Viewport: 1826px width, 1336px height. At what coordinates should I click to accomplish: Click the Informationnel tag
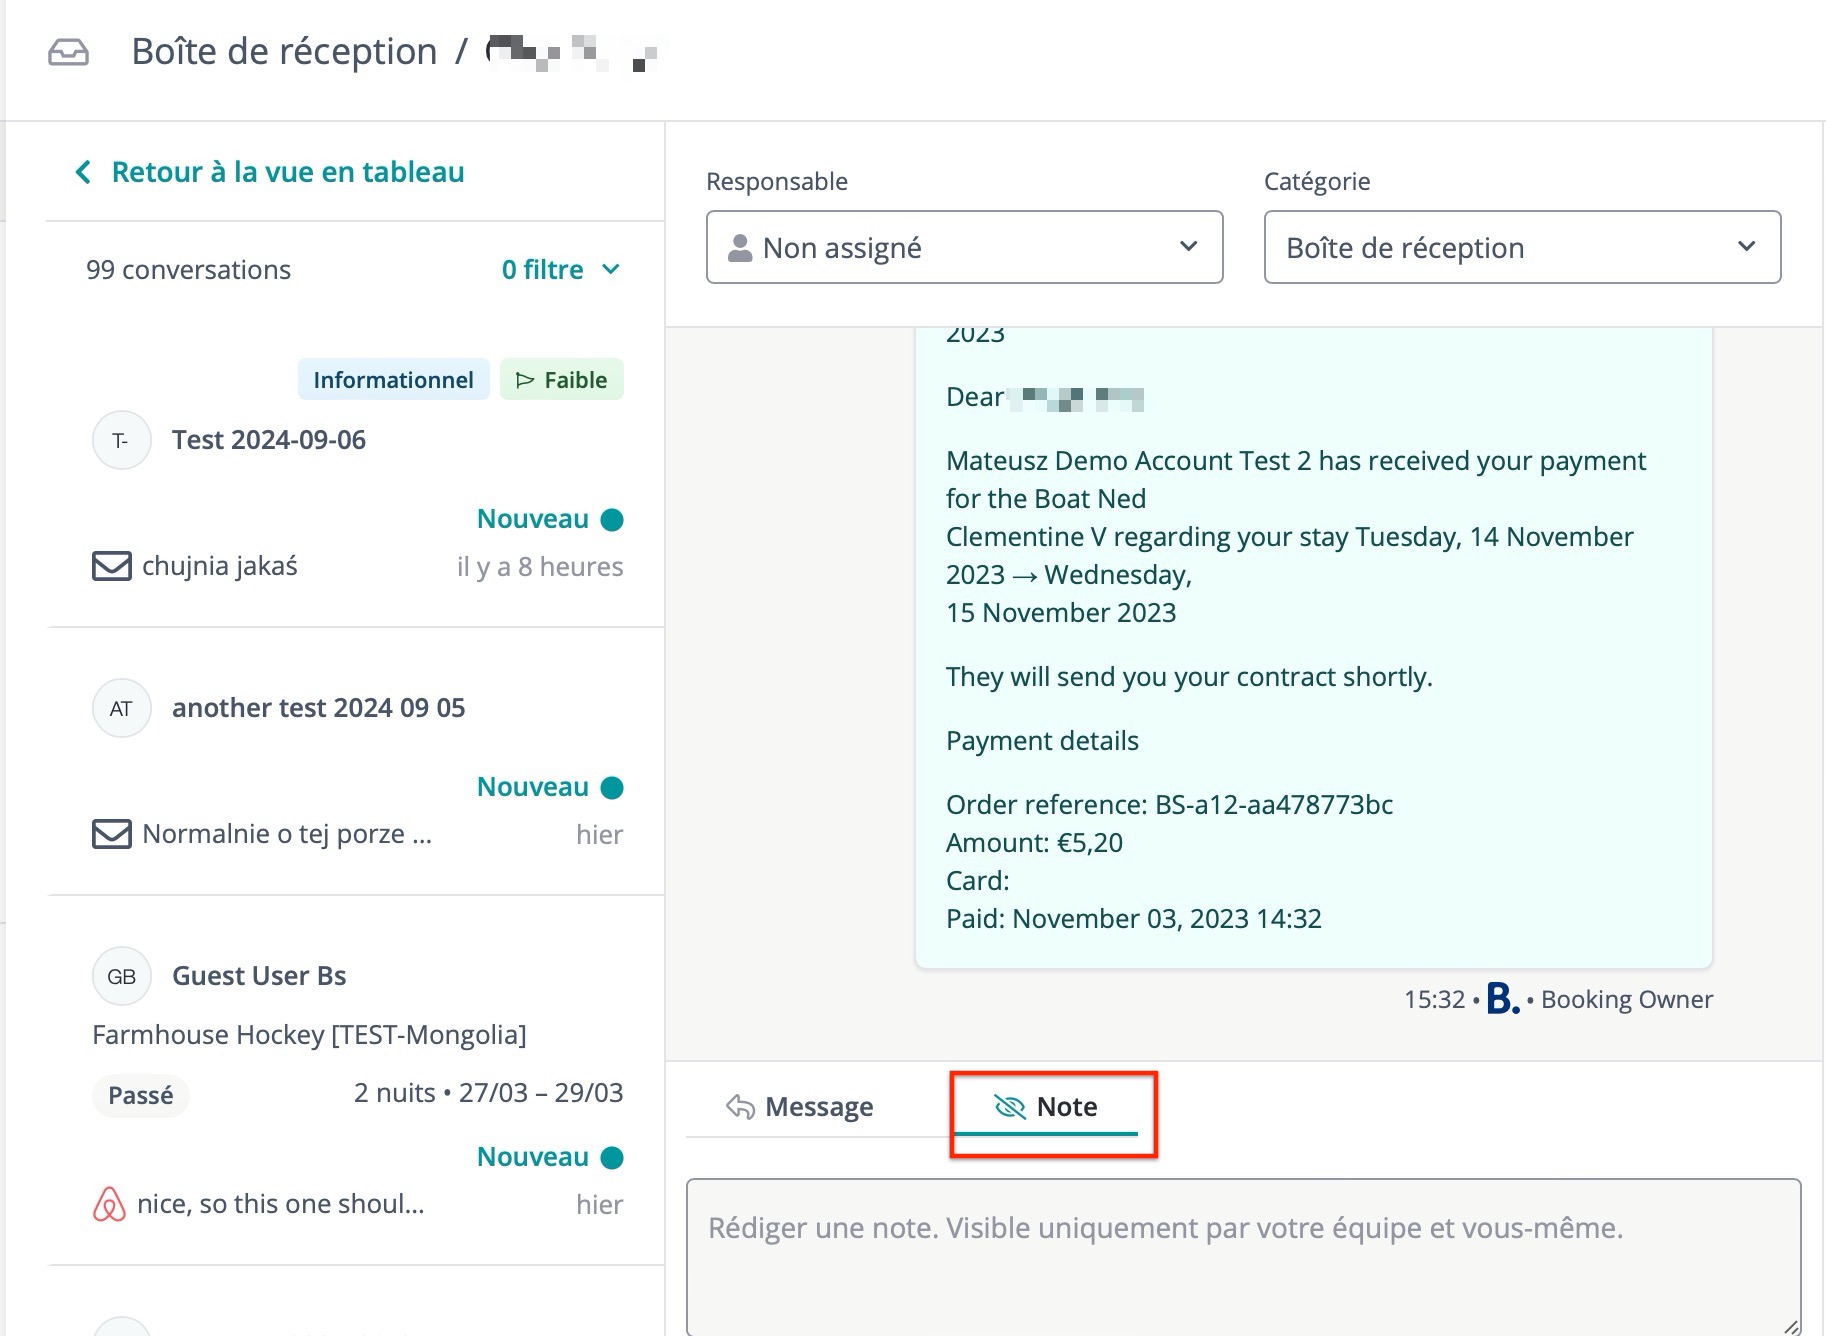point(393,380)
